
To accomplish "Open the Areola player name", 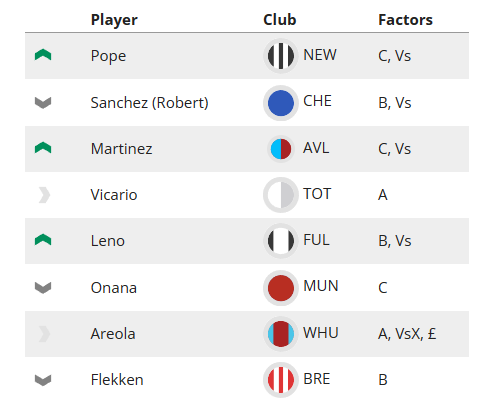I will 113,334.
